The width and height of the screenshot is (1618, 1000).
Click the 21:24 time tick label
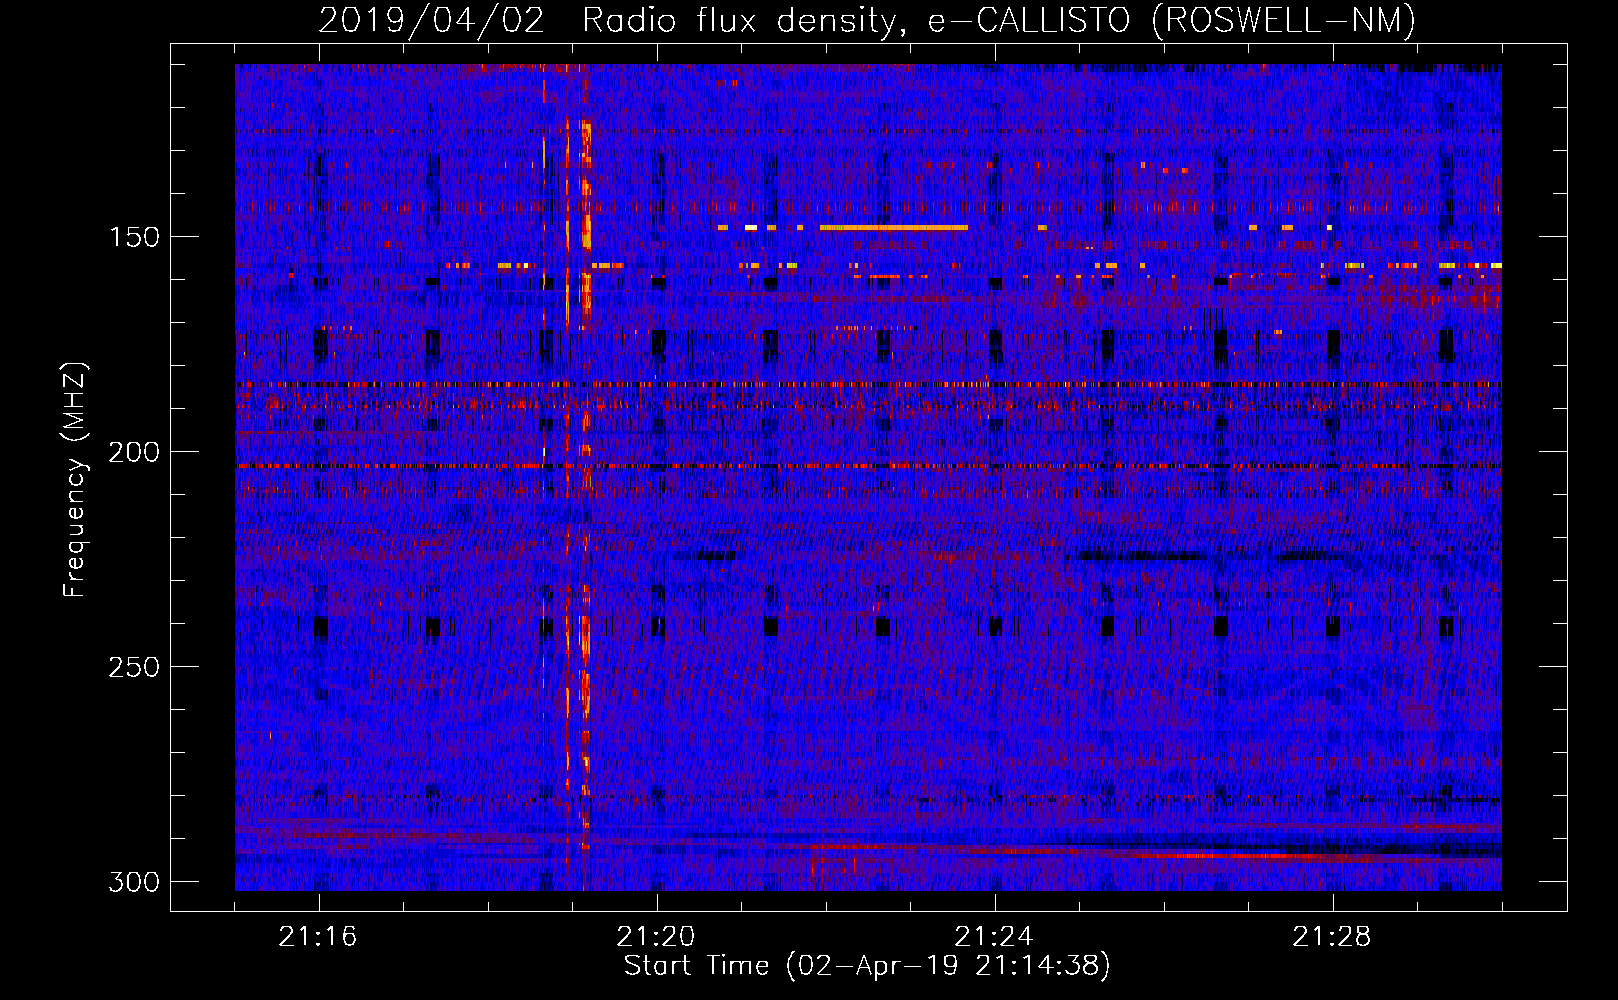coord(994,937)
